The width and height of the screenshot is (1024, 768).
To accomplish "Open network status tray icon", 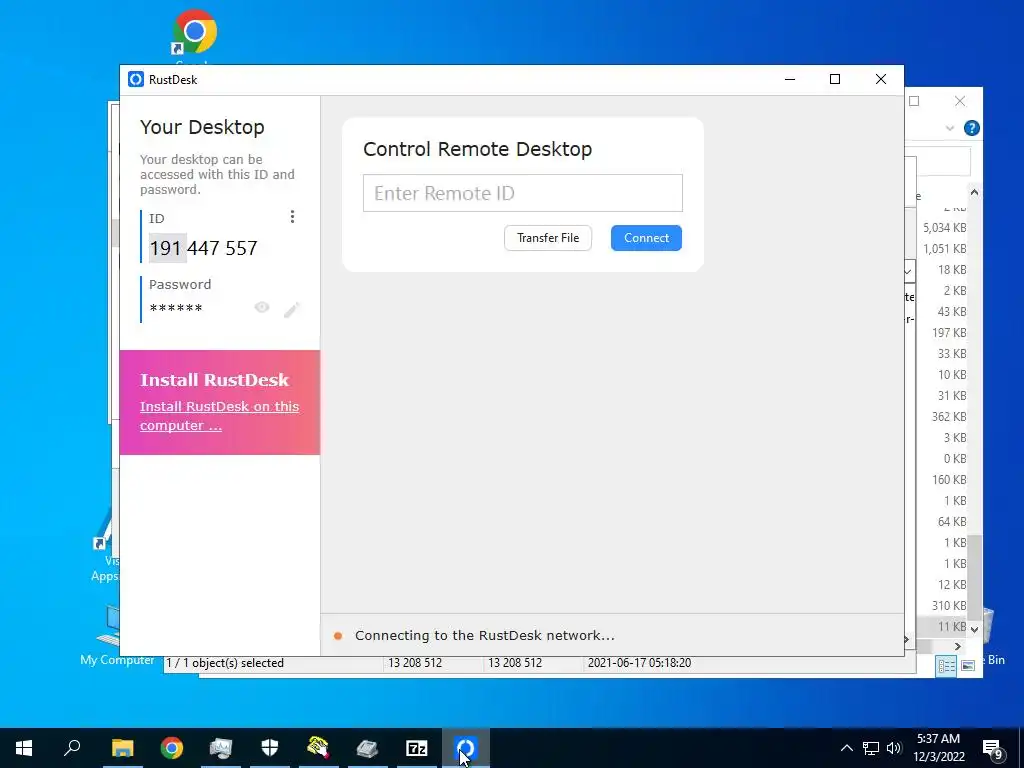I will click(871, 748).
